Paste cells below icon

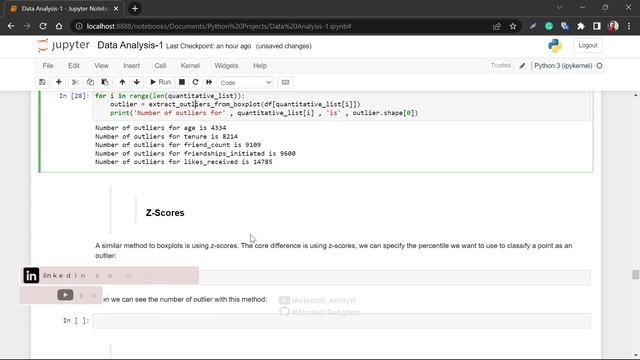(x=105, y=82)
